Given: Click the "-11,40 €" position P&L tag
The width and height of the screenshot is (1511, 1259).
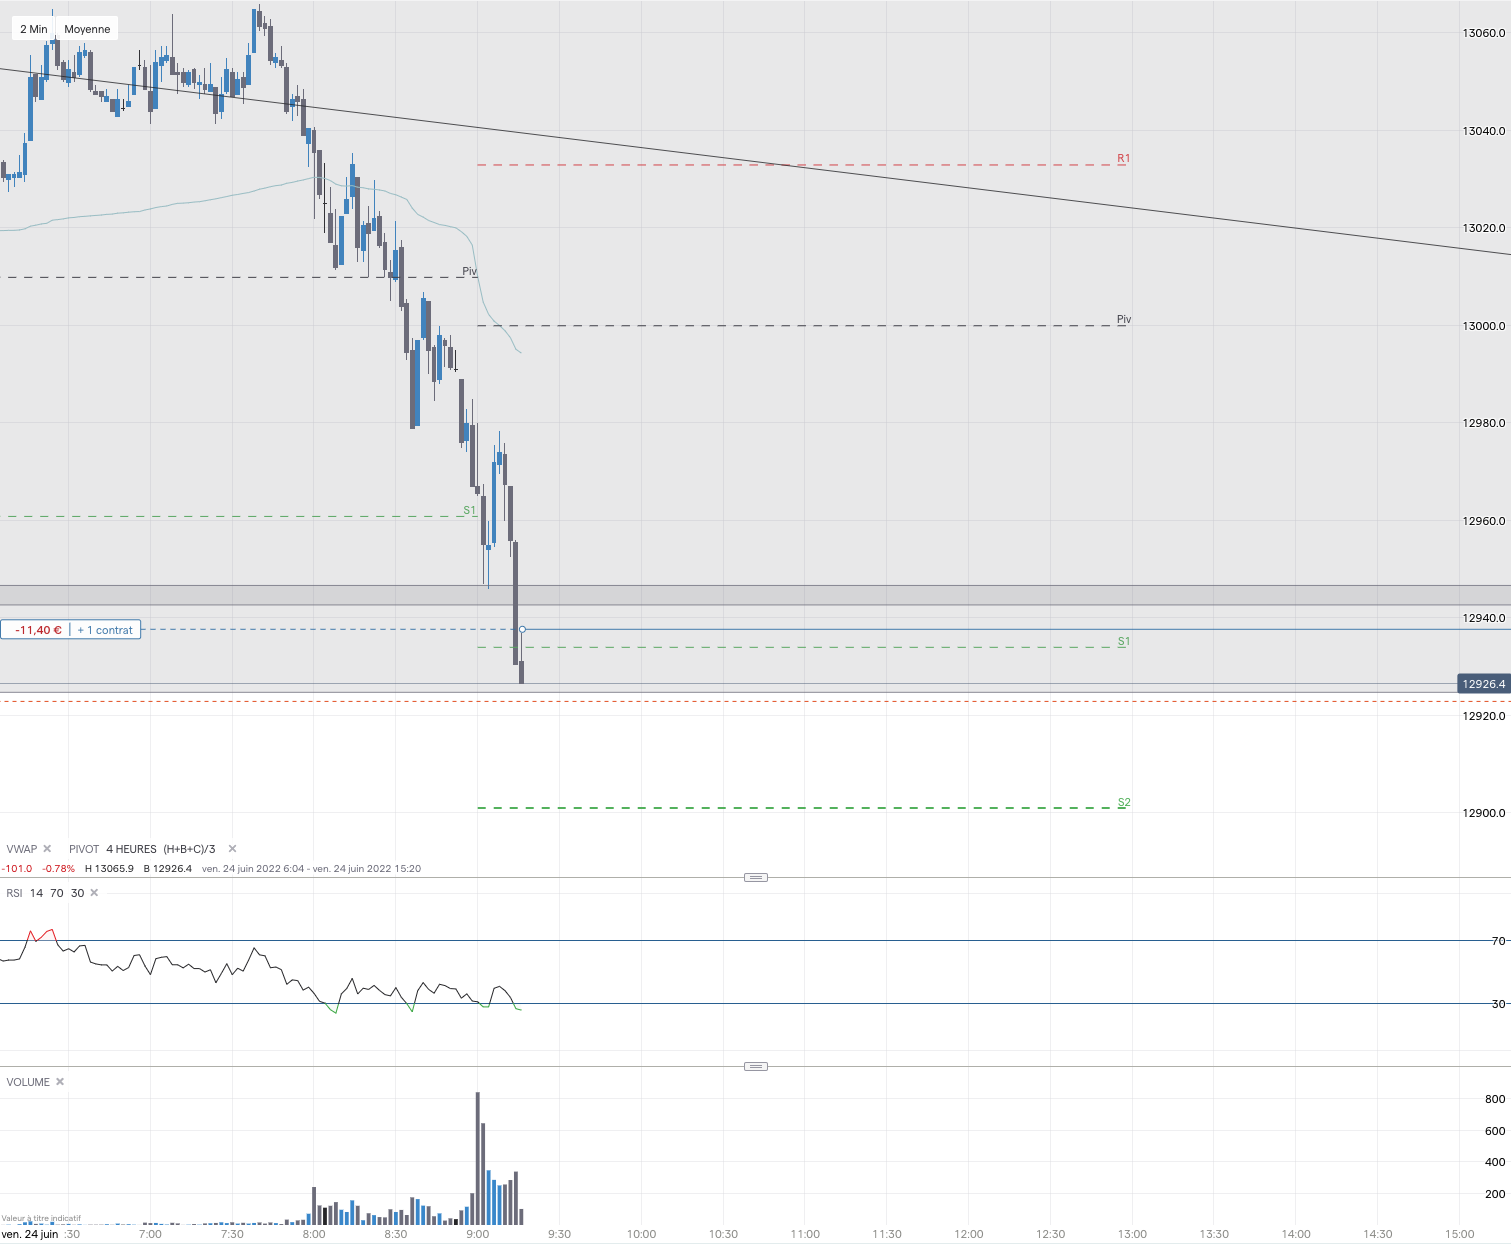Looking at the screenshot, I should point(37,630).
